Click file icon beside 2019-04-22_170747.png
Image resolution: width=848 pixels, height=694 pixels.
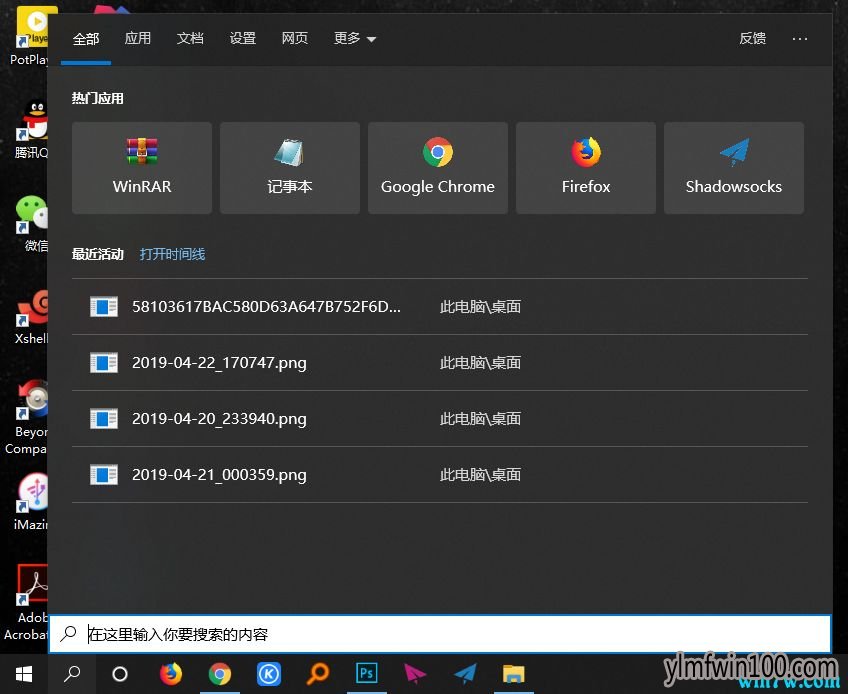(x=104, y=362)
